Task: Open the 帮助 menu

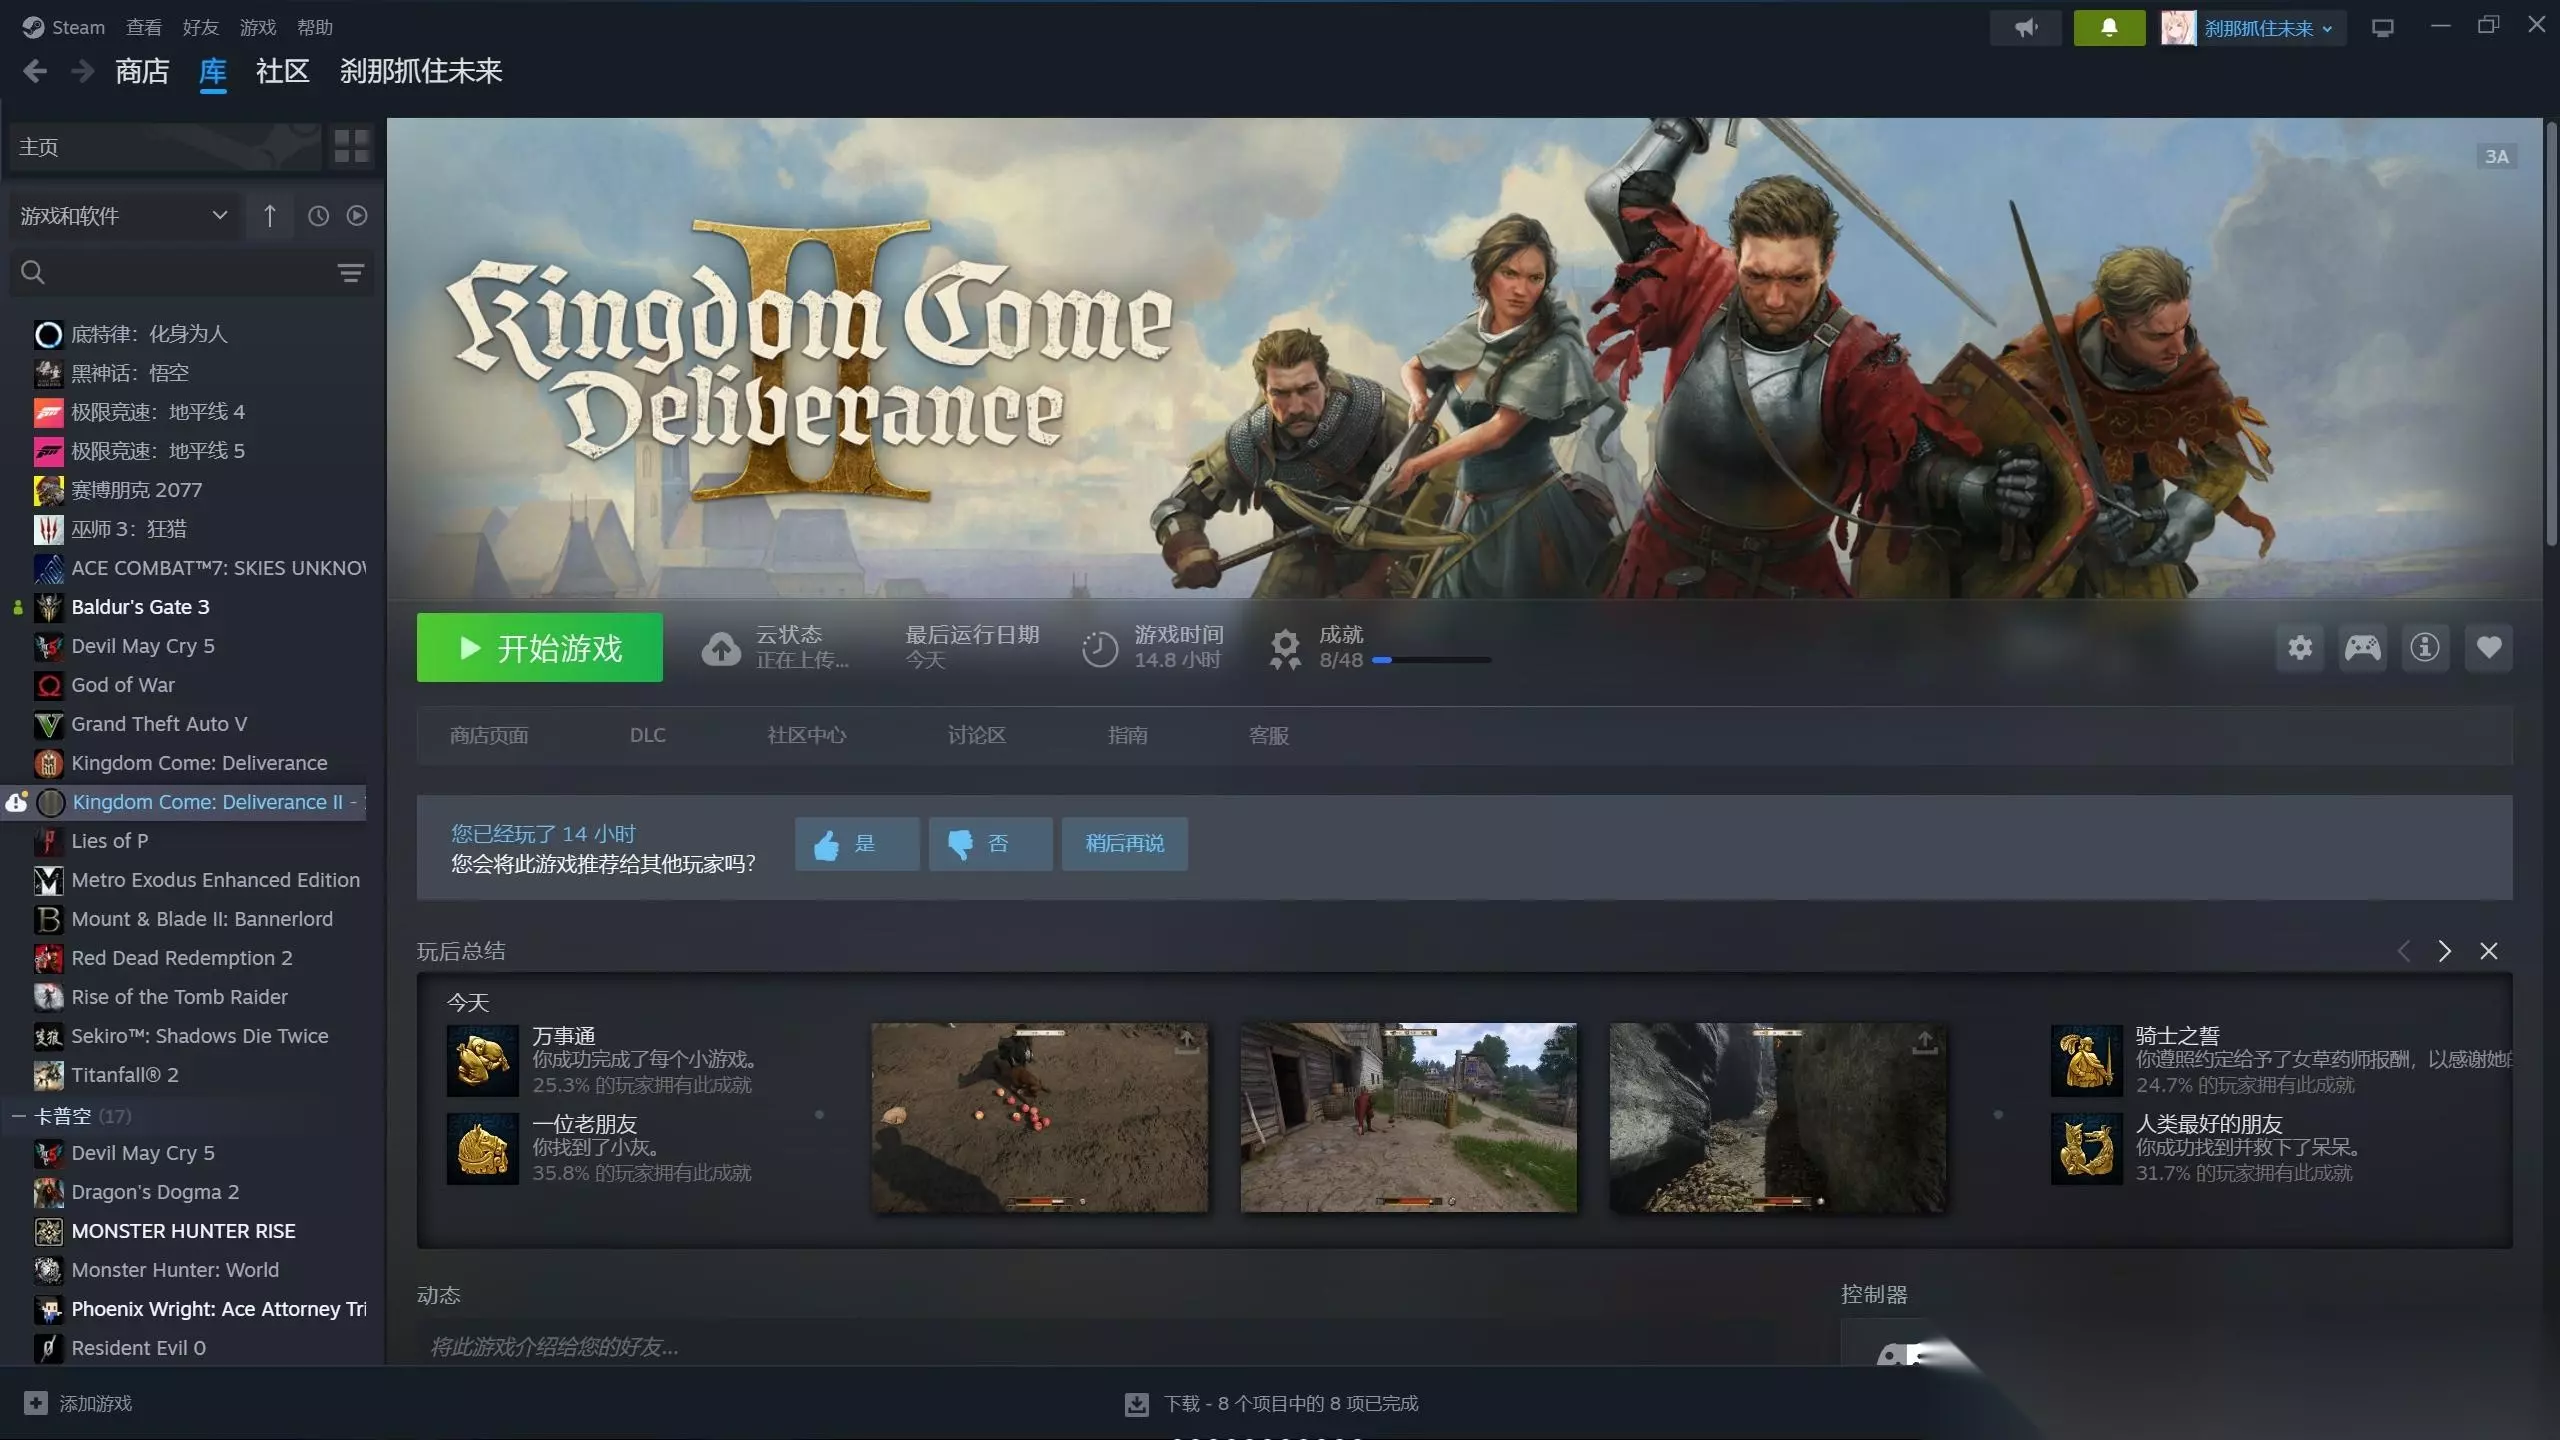Action: tap(315, 27)
